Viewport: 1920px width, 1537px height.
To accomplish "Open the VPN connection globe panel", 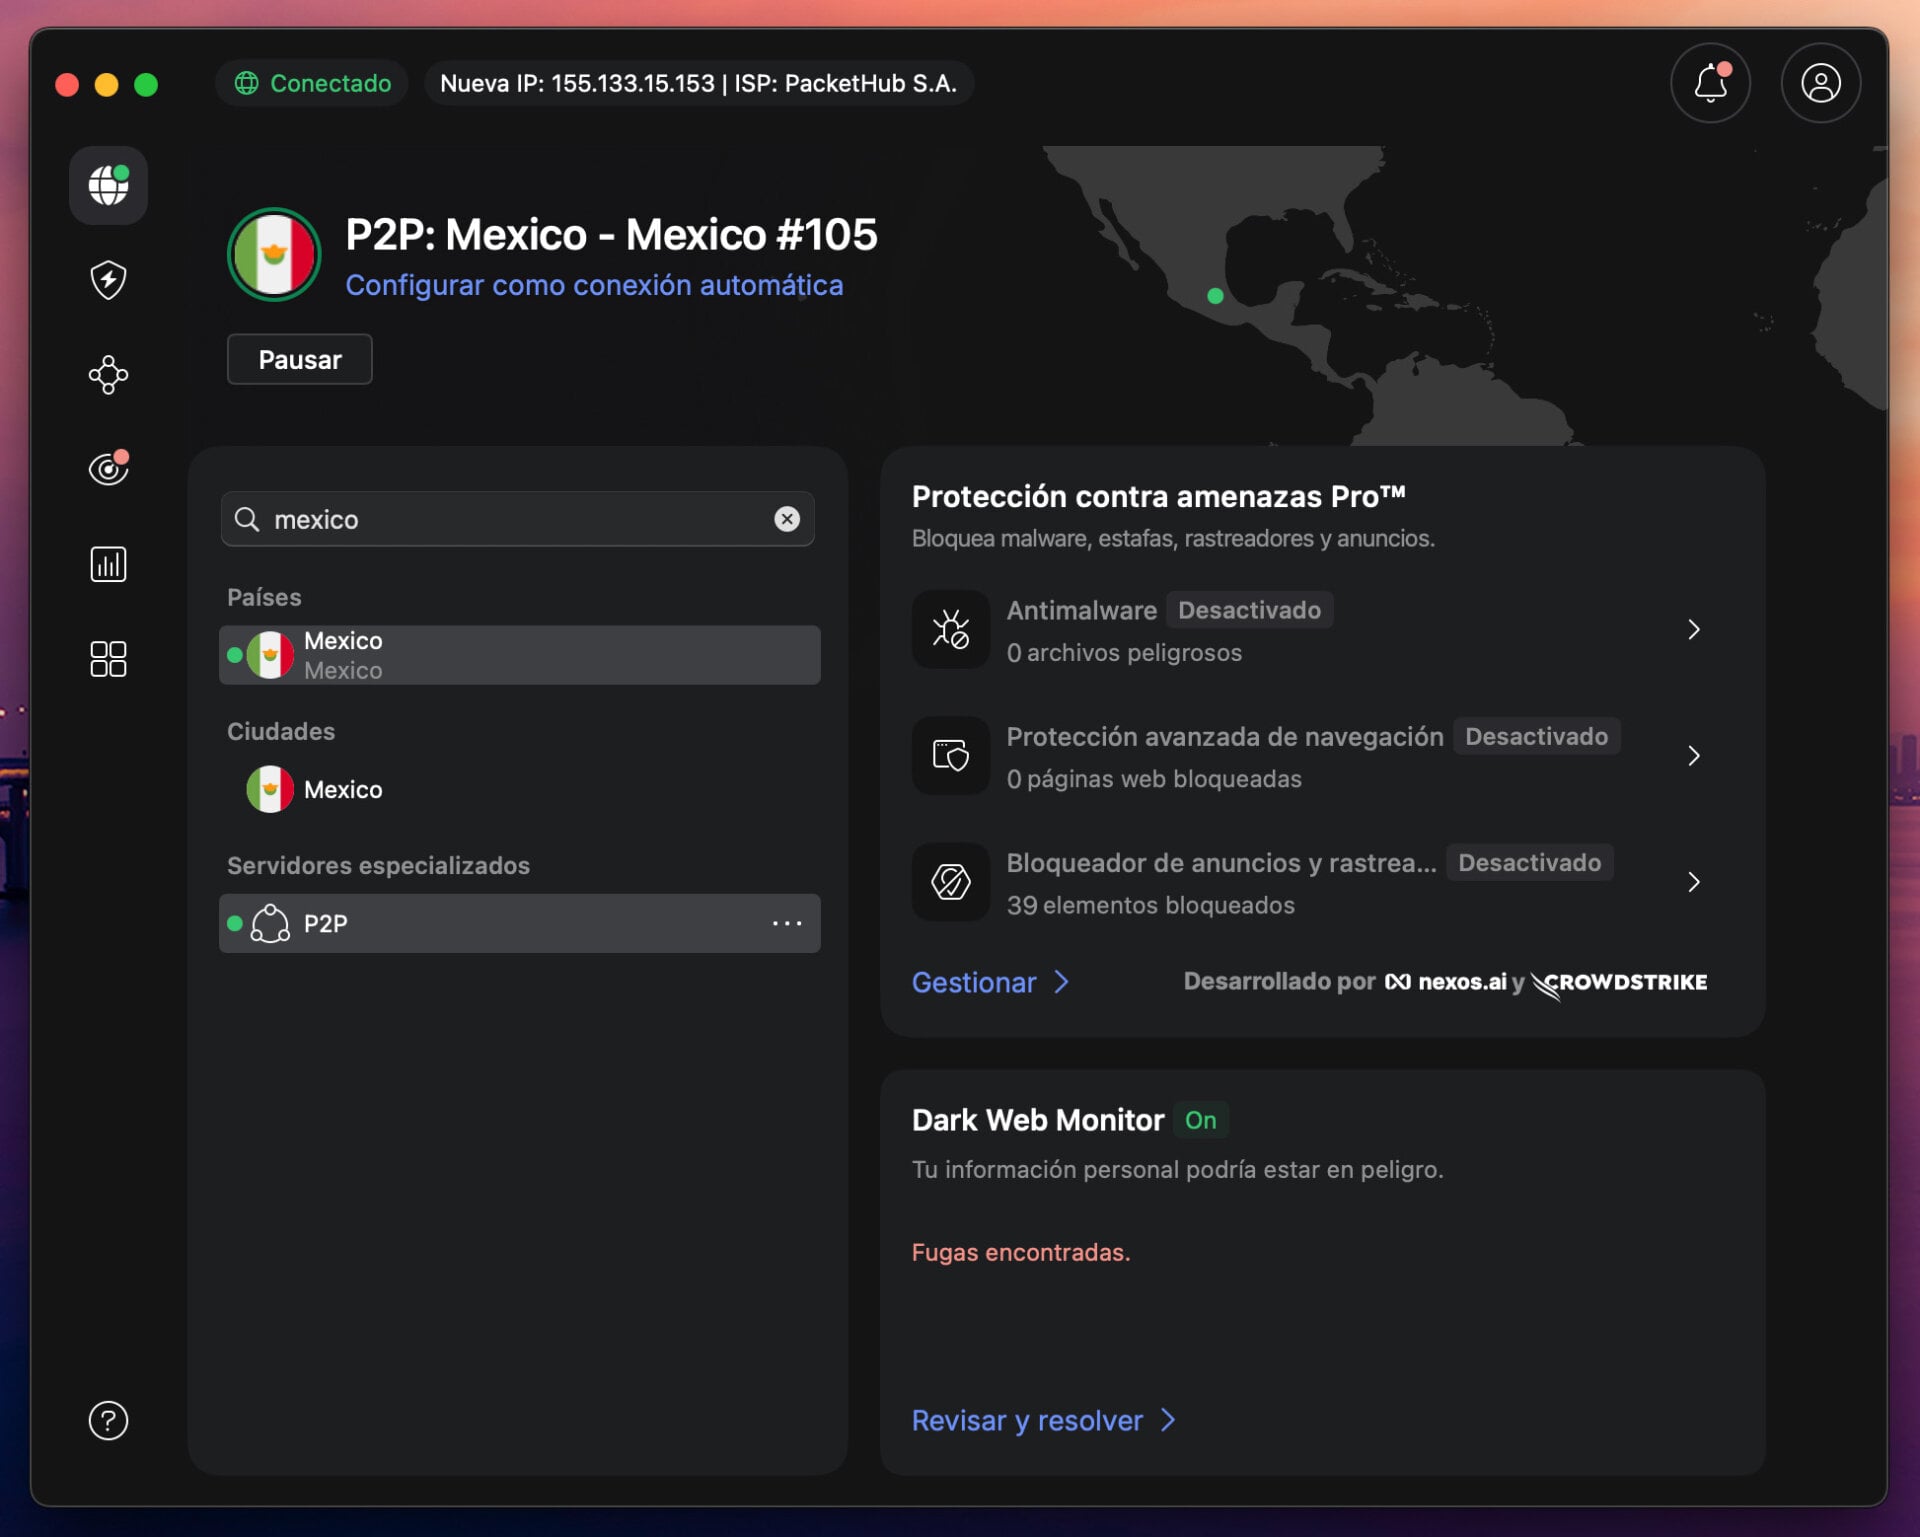I will pos(108,186).
